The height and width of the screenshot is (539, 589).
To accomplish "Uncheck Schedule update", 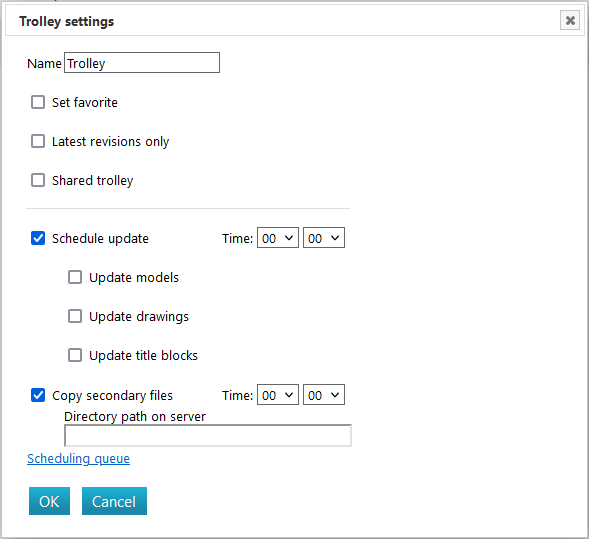I will coord(38,238).
